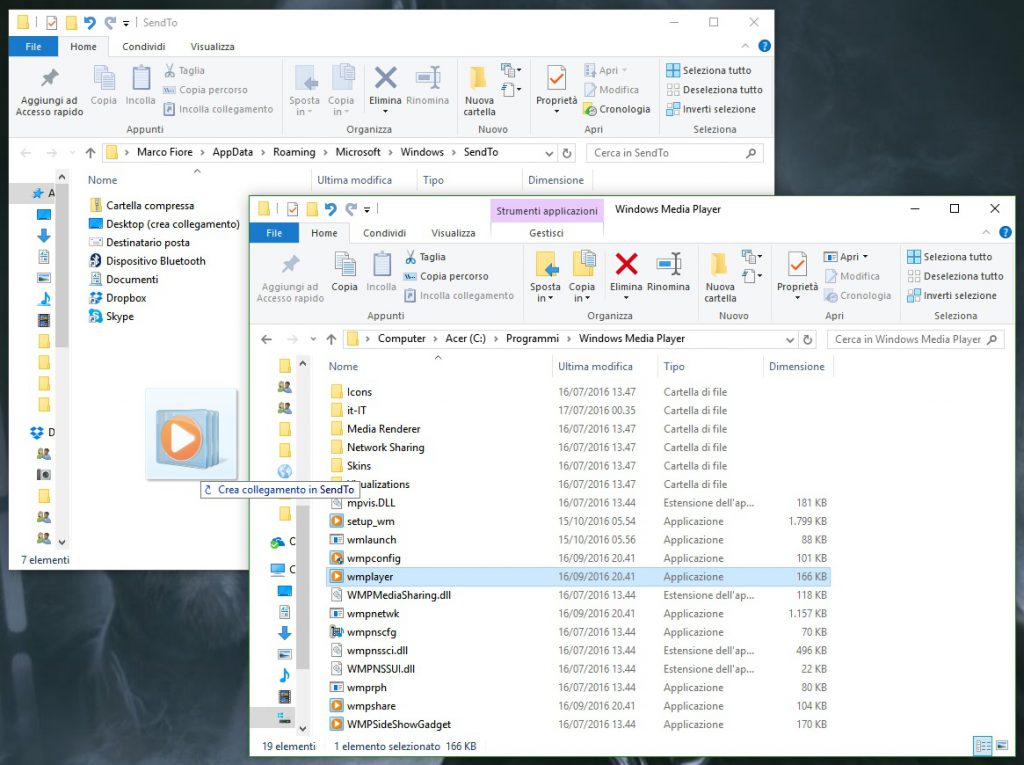Open File menu in SendTo window
Screen dimensions: 1024x765
click(x=33, y=46)
